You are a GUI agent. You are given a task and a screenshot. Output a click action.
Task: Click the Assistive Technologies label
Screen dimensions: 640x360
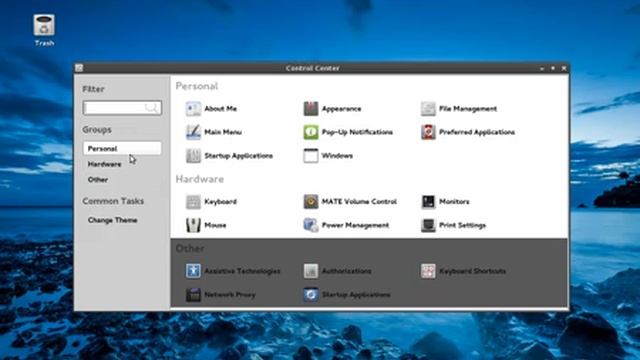pyautogui.click(x=242, y=271)
